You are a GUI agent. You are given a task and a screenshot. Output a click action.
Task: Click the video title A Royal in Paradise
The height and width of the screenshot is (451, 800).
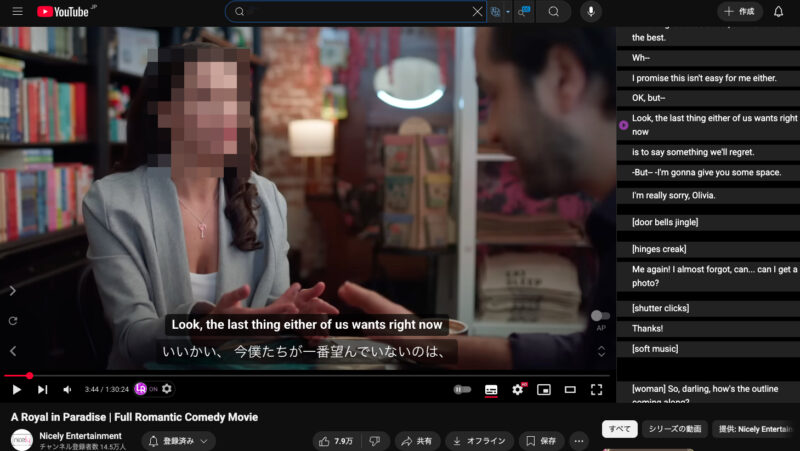tap(134, 417)
